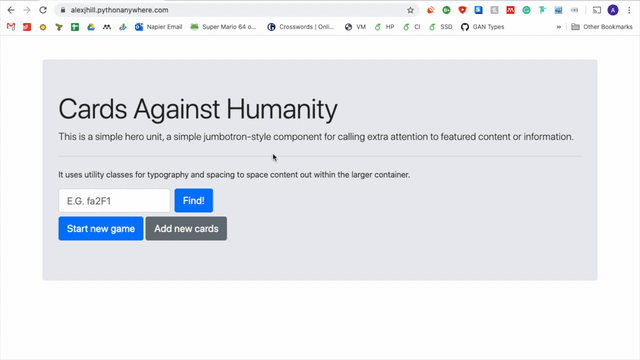
Task: Click the red shield play extension icon
Action: [x=462, y=10]
